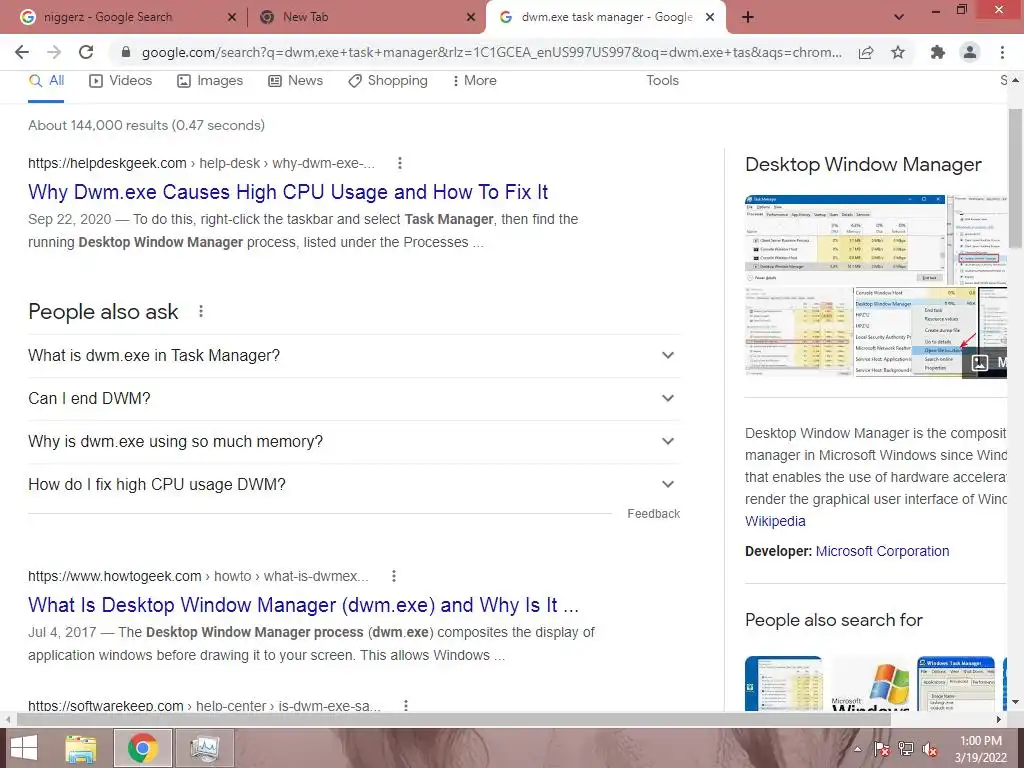The image size is (1024, 768).
Task: Click the network tray icon
Action: (x=906, y=749)
